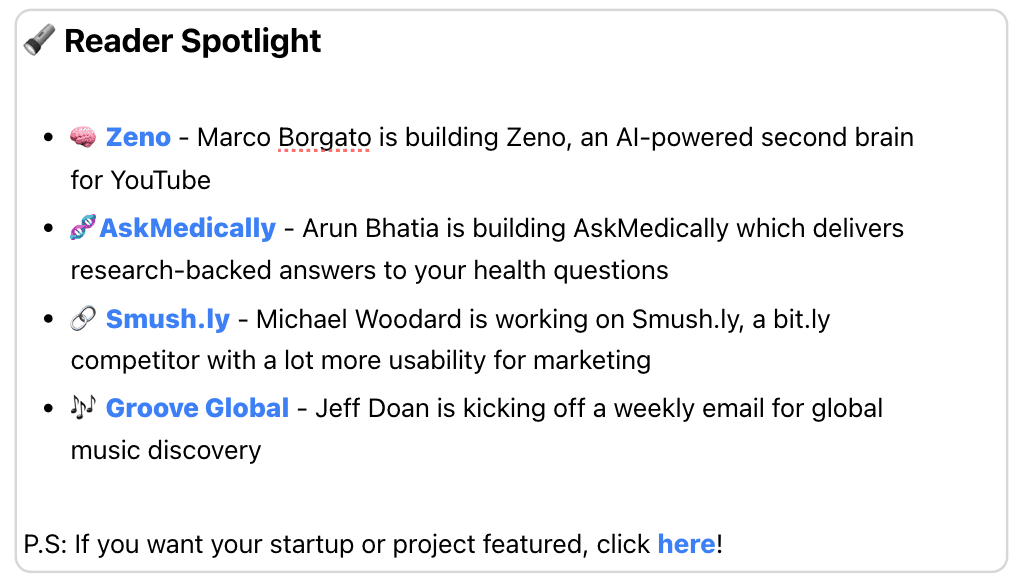Click the name Jeff Doan
The width and height of the screenshot is (1016, 582).
(x=373, y=408)
